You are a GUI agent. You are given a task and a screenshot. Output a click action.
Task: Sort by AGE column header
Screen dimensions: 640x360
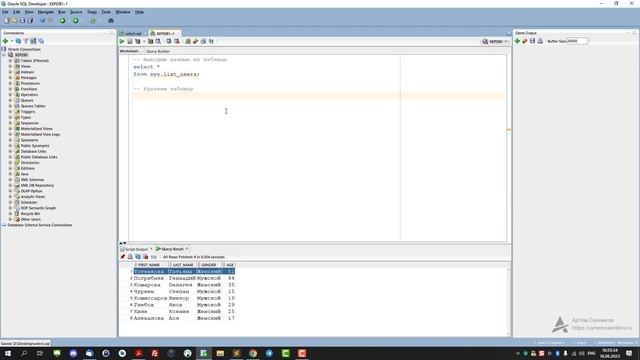[x=230, y=265]
